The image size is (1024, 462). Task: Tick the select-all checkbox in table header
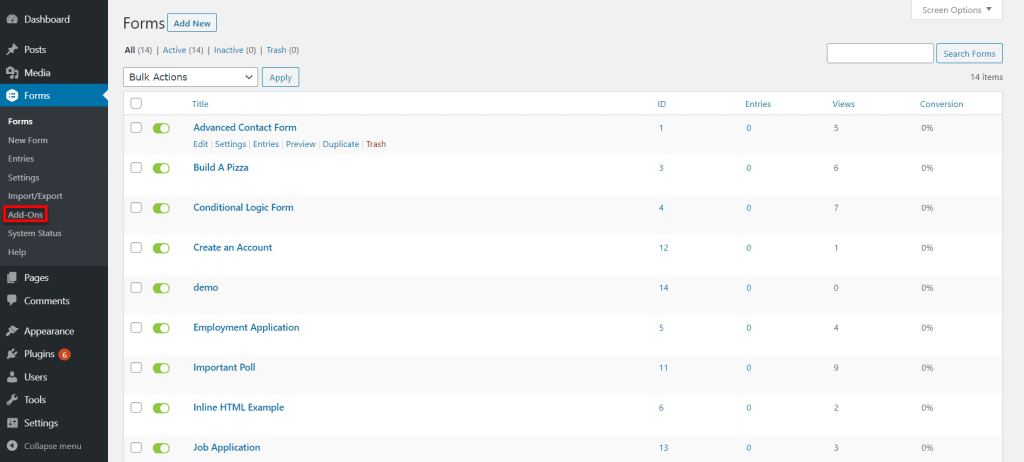[x=136, y=103]
